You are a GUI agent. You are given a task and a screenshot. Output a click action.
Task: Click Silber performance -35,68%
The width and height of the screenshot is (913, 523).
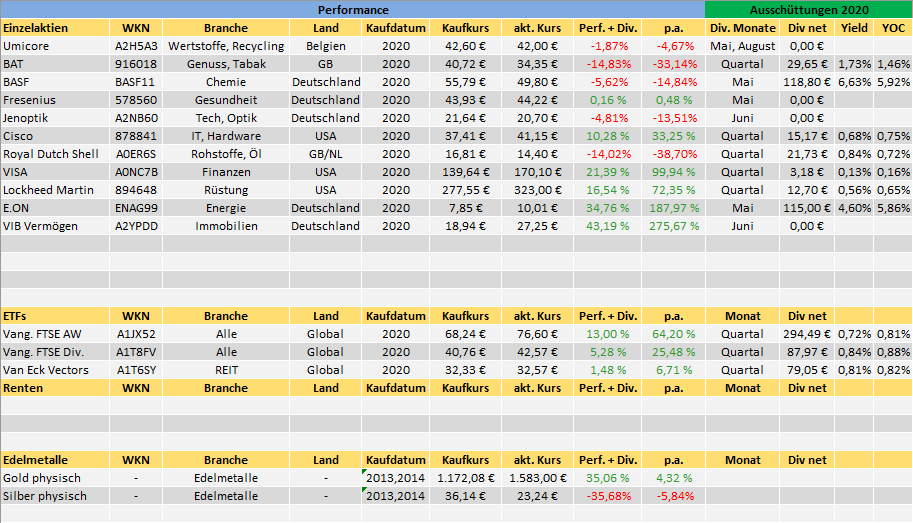pos(608,496)
